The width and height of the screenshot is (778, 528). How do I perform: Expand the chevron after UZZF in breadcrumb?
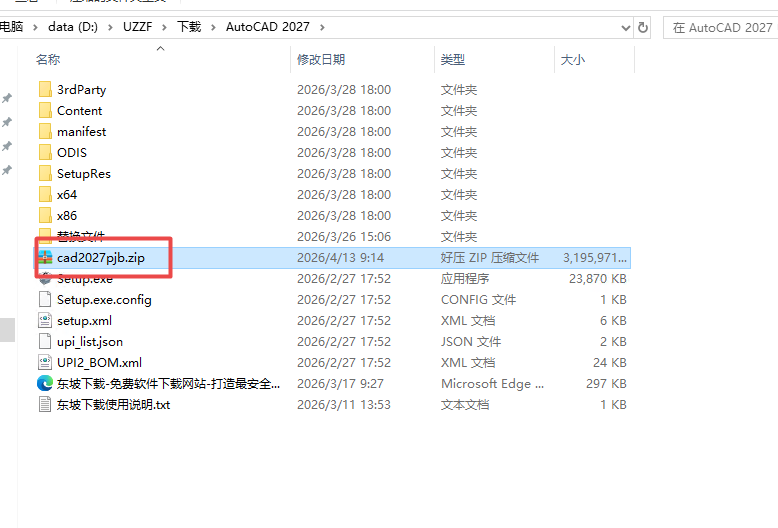coord(164,27)
